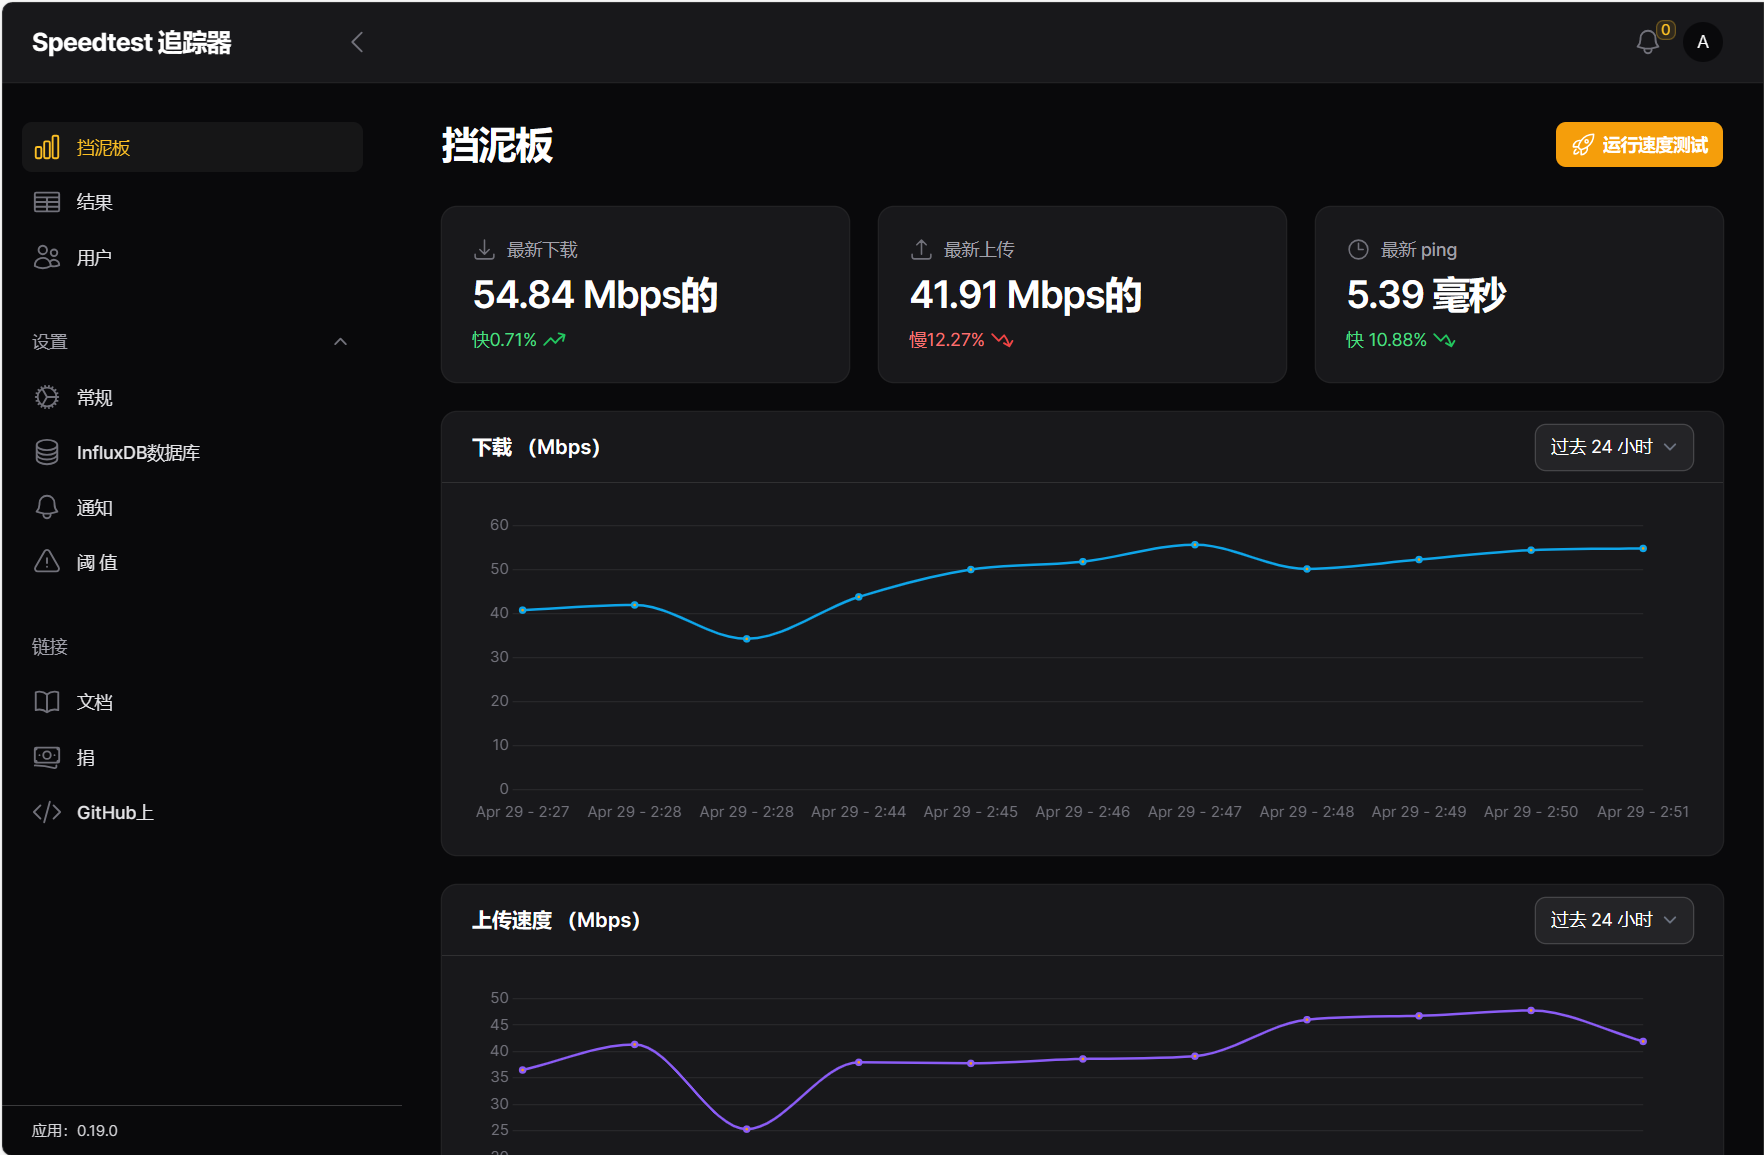This screenshot has width=1764, height=1155.
Task: Open download chart time range dropdown
Action: (1613, 447)
